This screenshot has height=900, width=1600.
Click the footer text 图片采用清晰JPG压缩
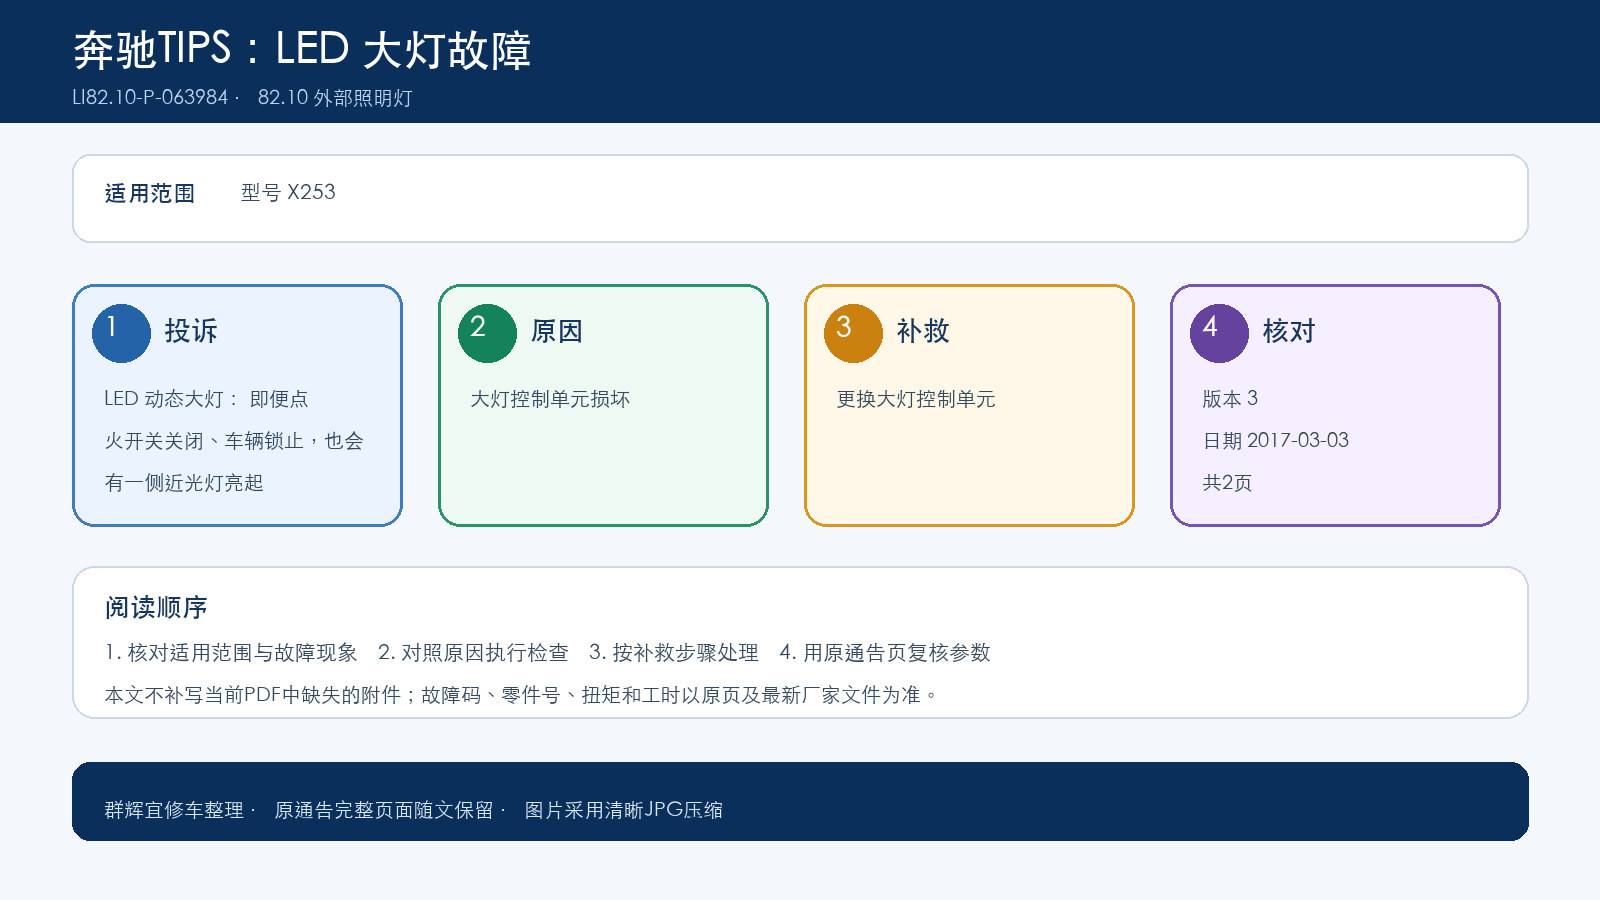click(624, 810)
